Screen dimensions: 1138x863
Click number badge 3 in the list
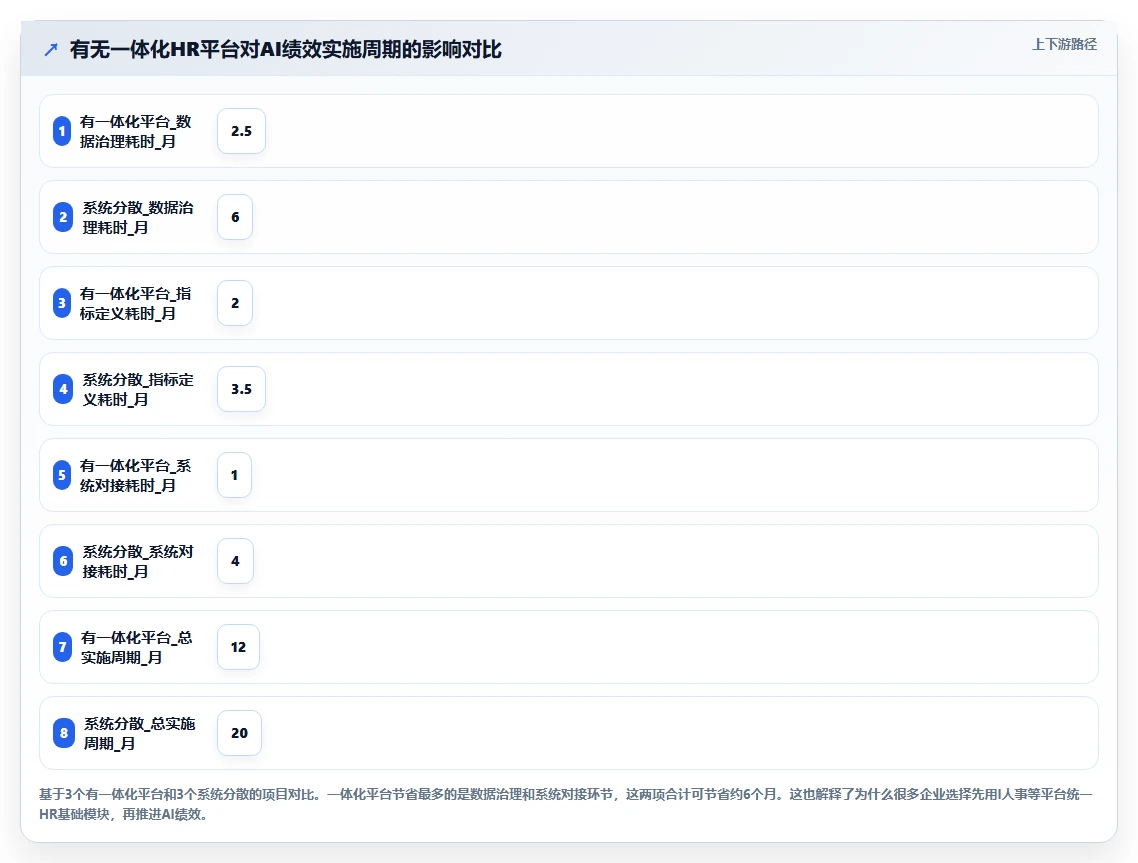(x=62, y=303)
